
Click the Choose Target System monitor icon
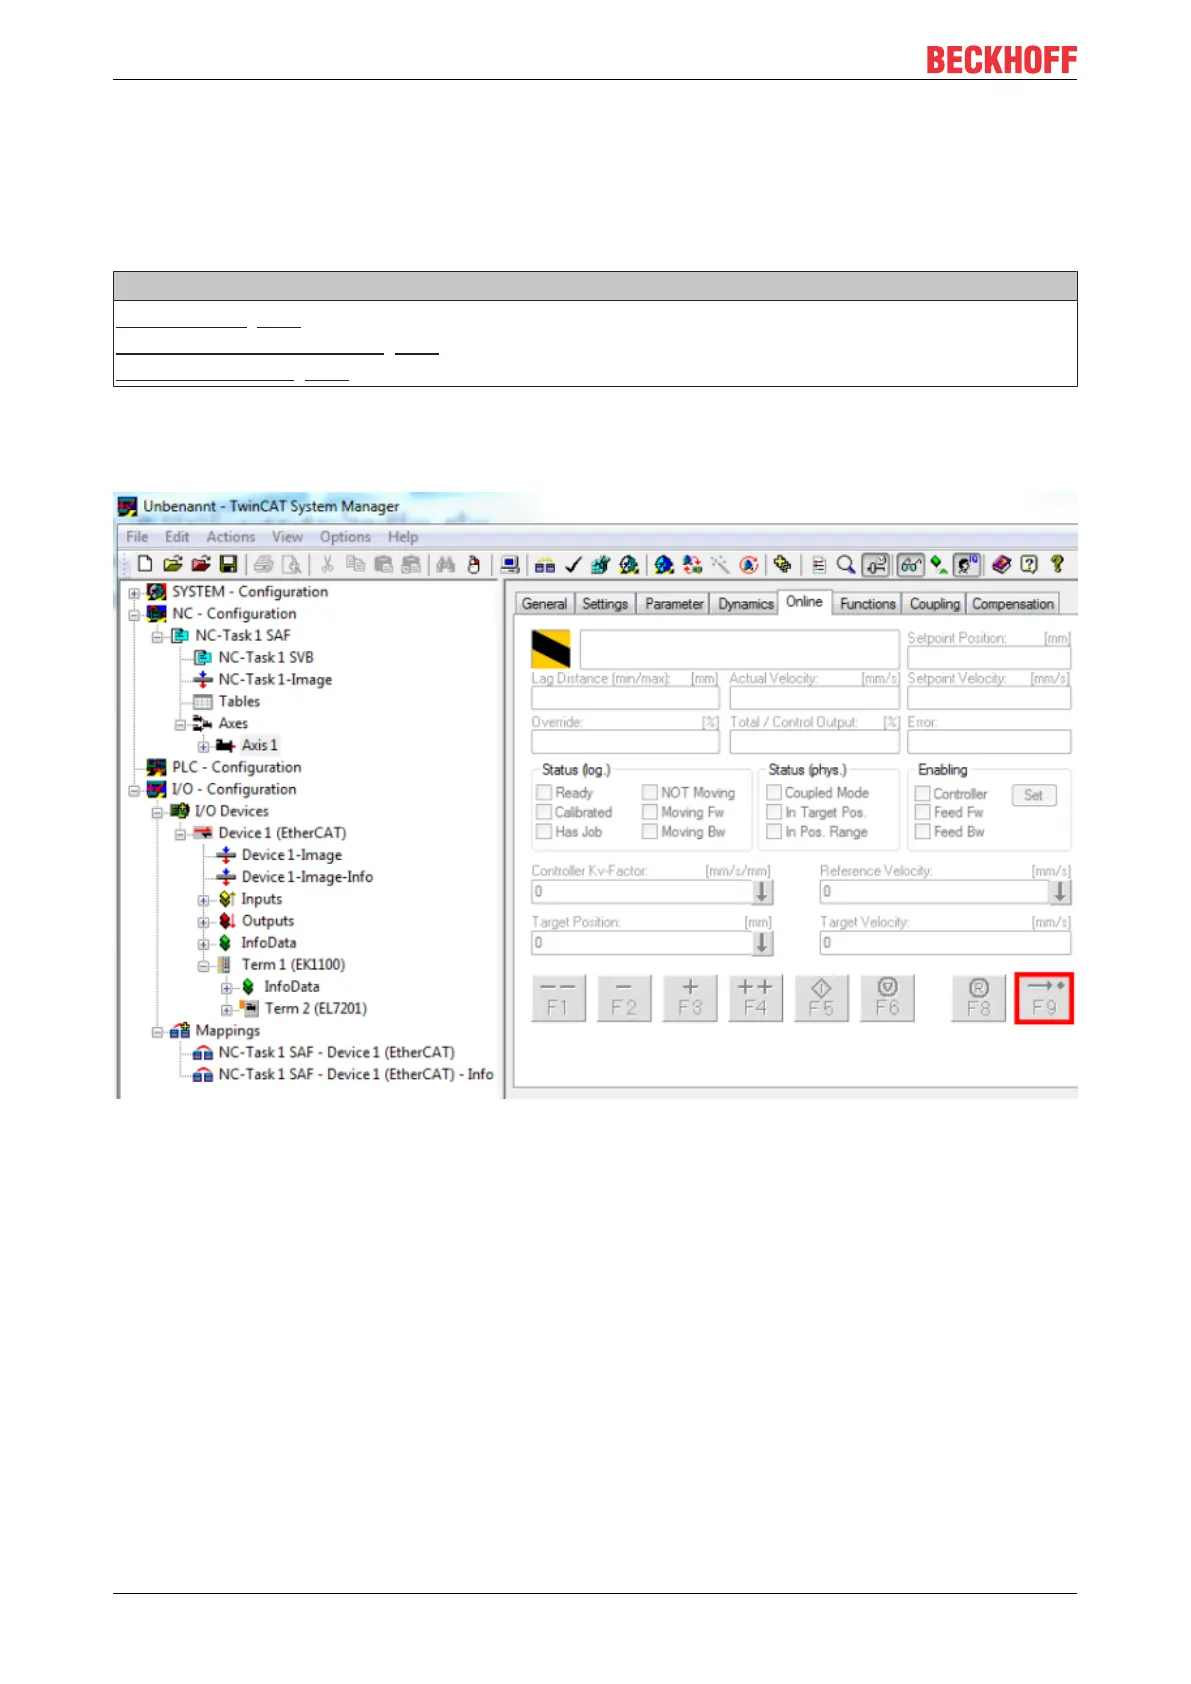tap(510, 565)
